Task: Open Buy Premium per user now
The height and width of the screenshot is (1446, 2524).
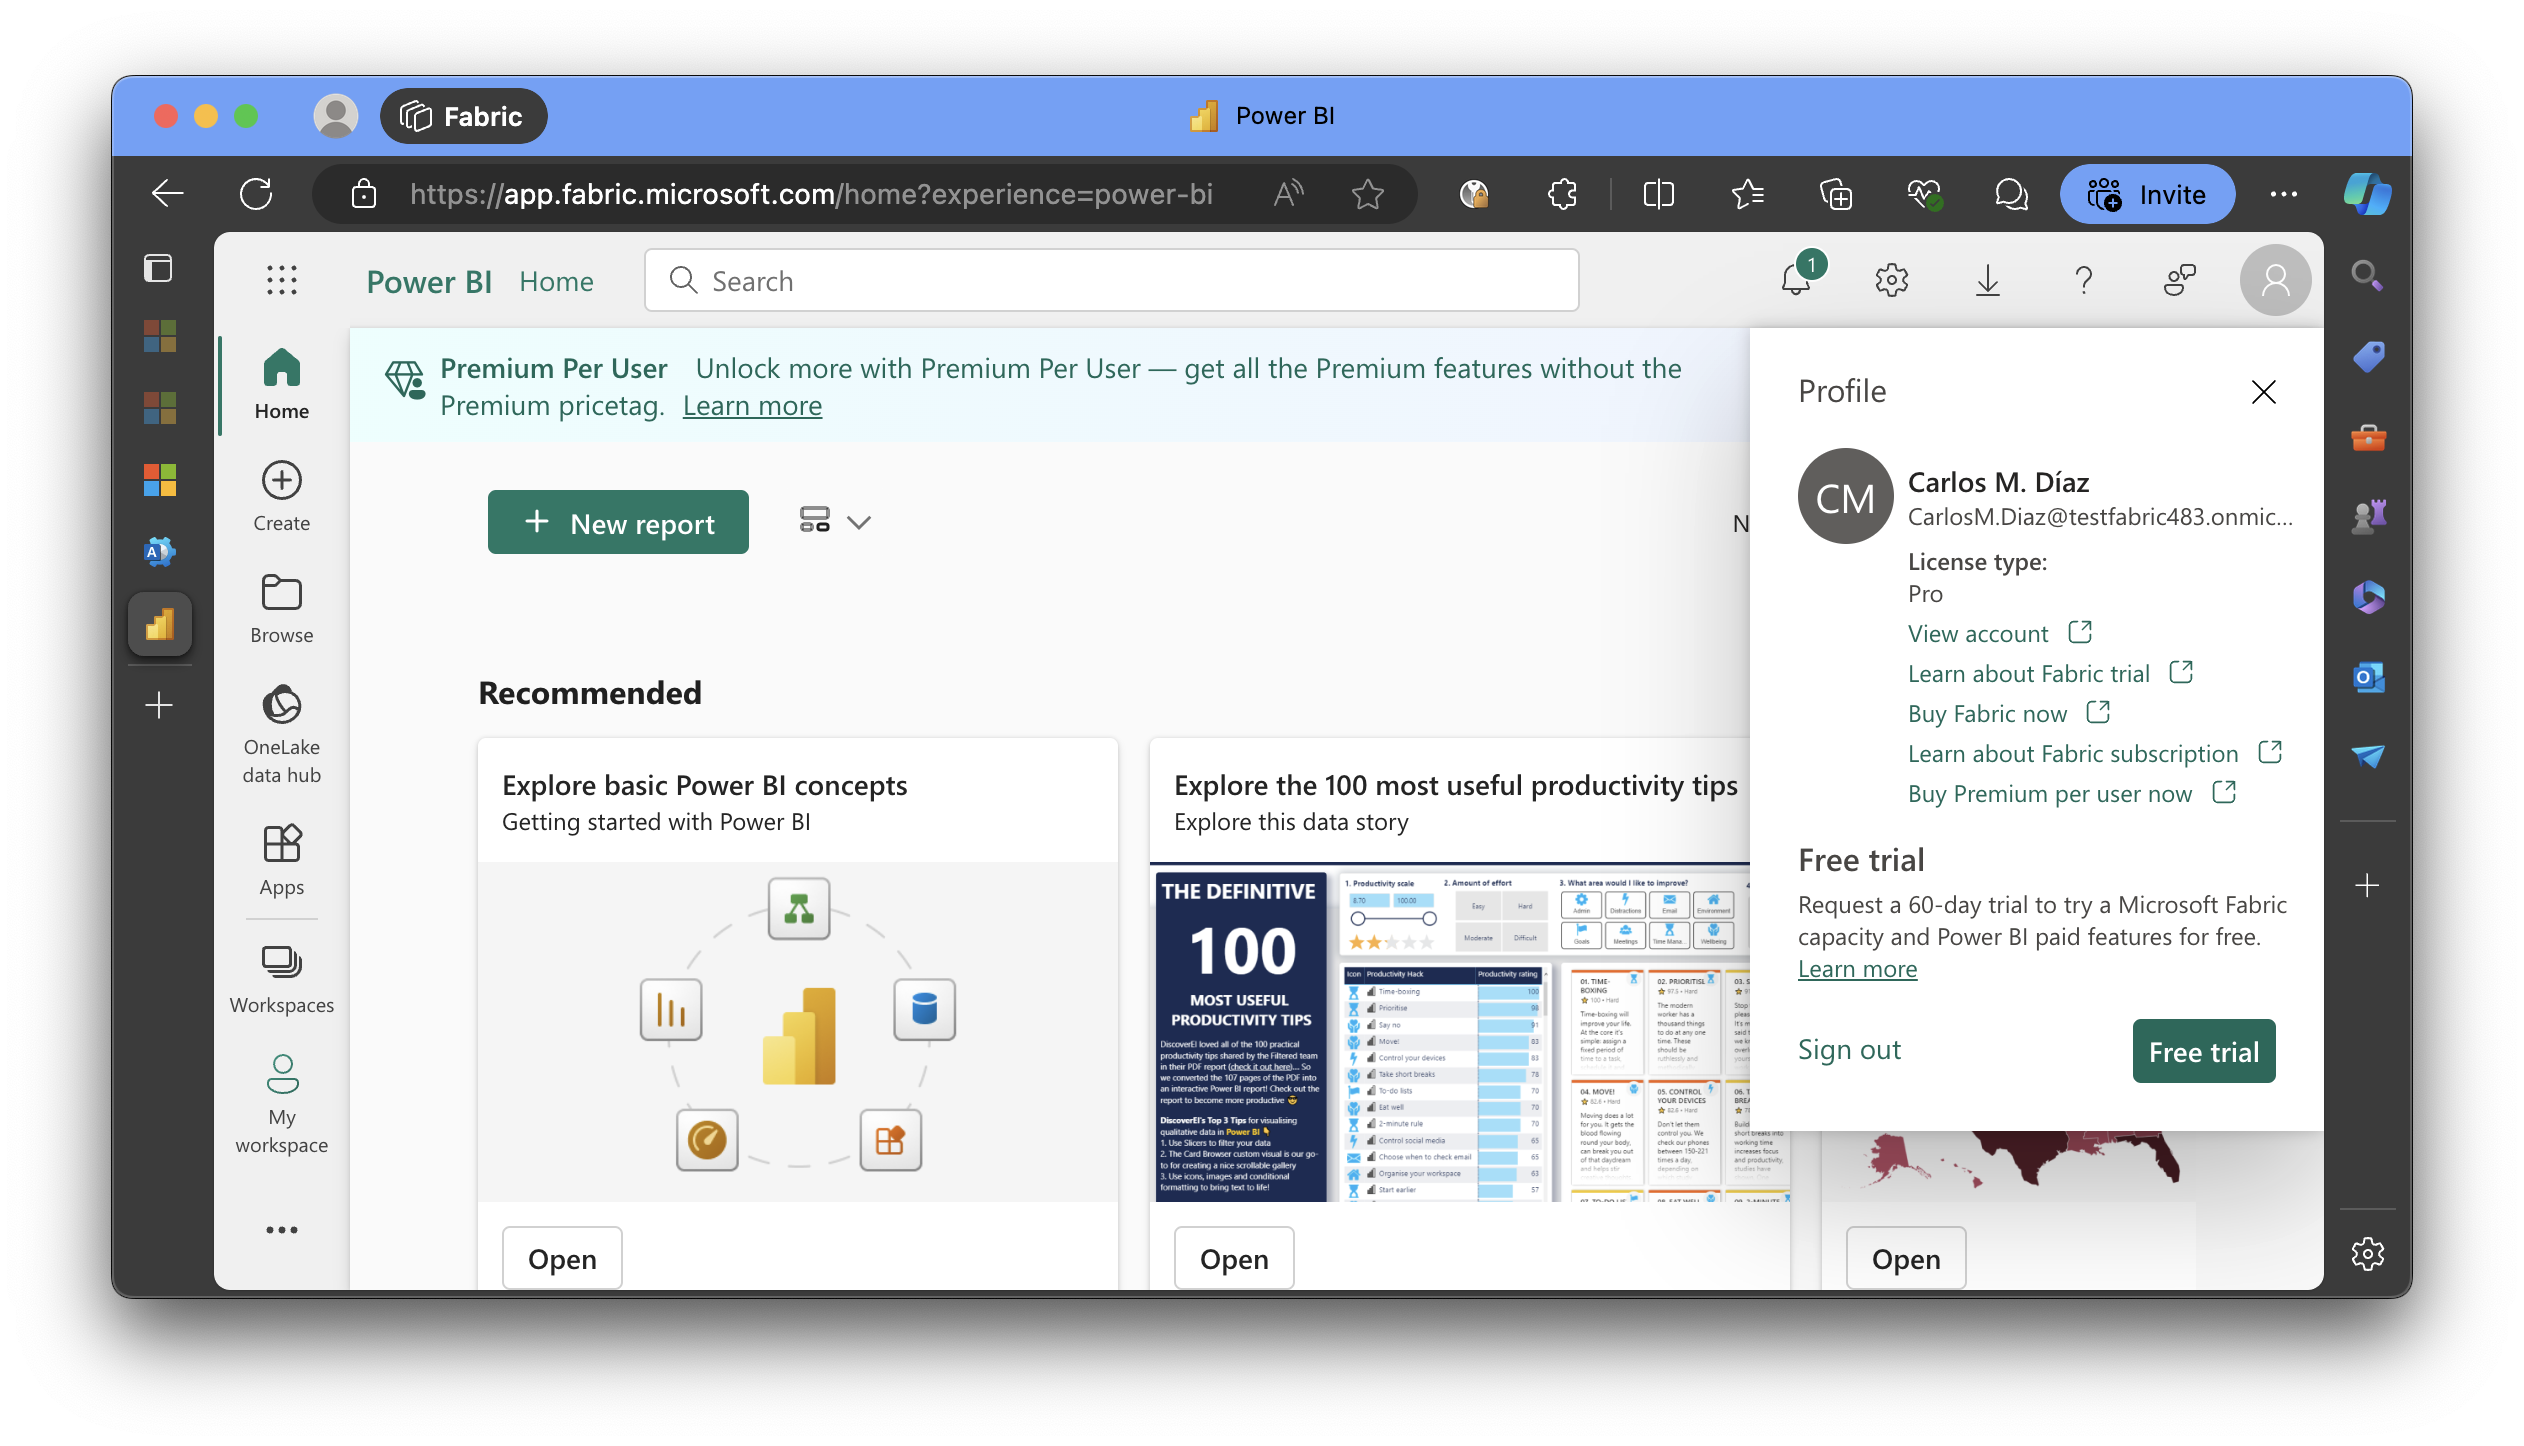Action: (x=2072, y=793)
